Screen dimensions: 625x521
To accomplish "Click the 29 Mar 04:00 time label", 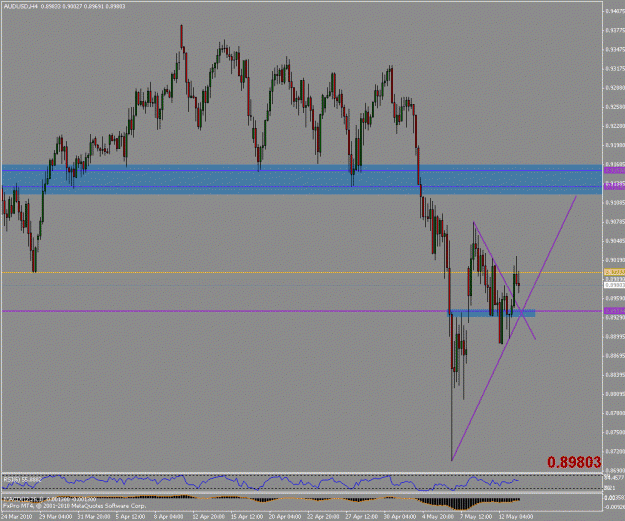I will [56, 517].
